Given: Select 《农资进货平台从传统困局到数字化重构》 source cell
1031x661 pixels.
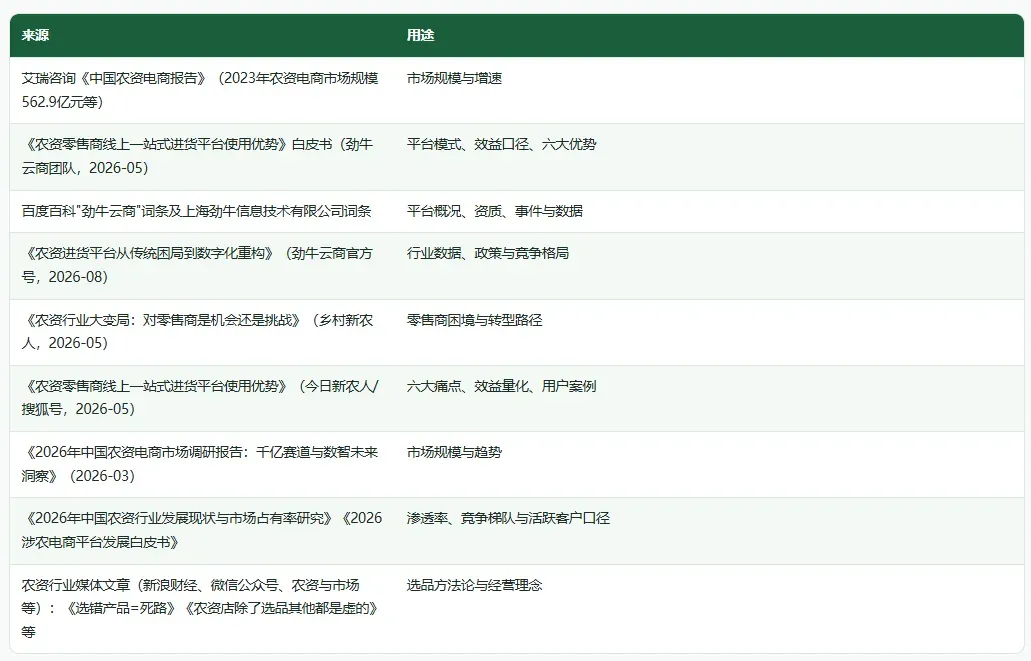Looking at the screenshot, I should pyautogui.click(x=203, y=265).
